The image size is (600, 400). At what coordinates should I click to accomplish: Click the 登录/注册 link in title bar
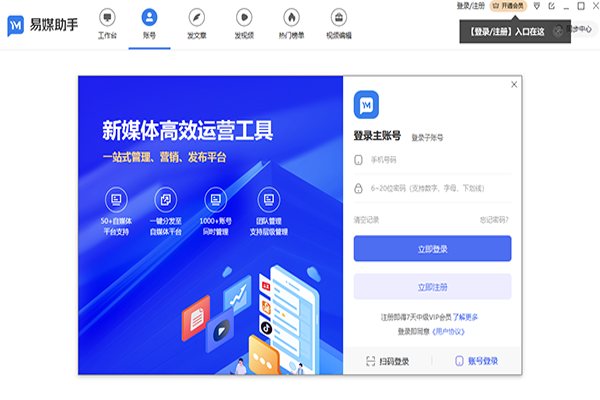[471, 6]
